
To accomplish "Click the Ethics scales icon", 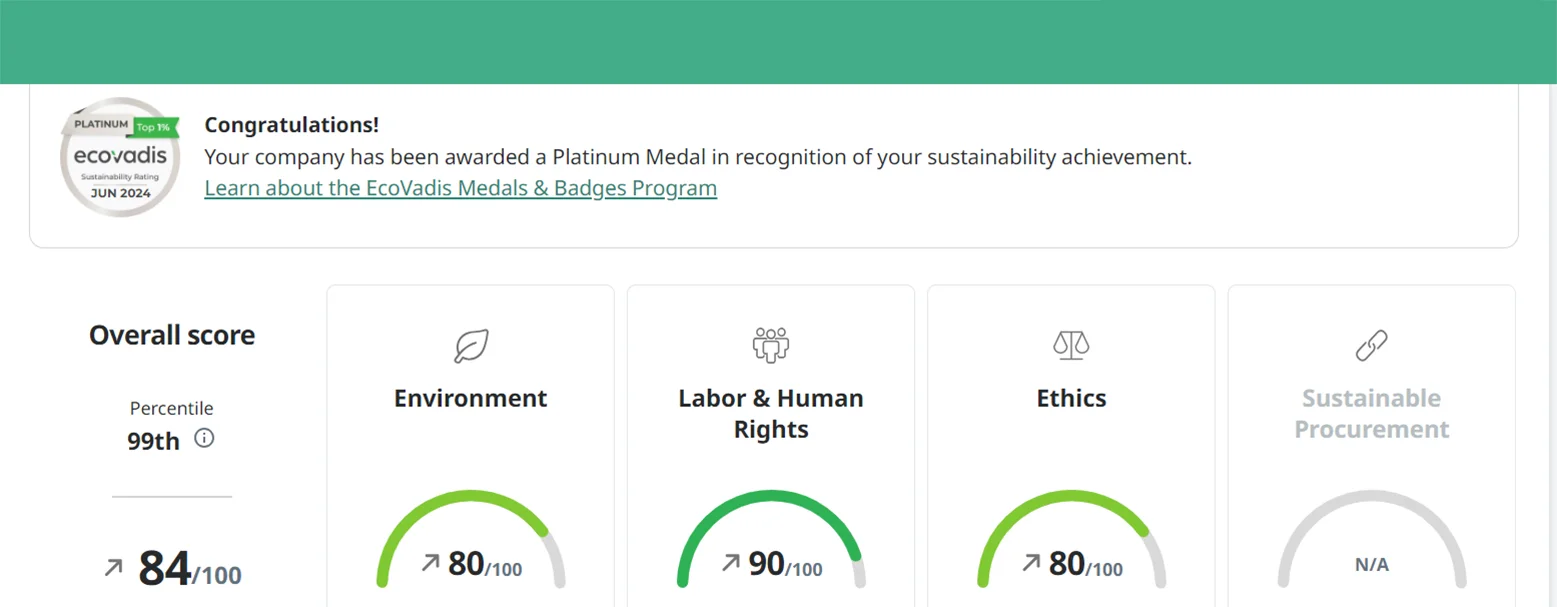I will coord(1071,346).
